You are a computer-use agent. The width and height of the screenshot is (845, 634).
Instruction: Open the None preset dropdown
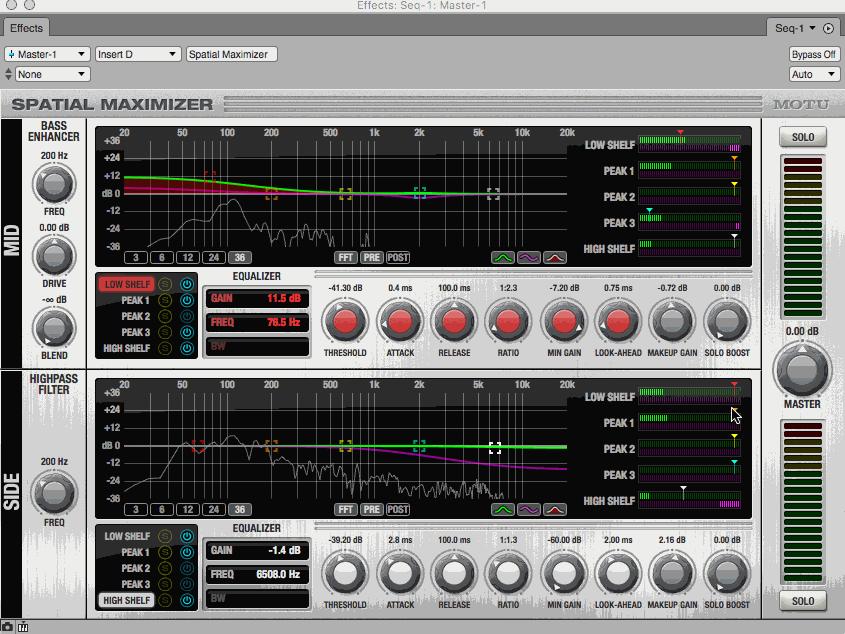52,74
